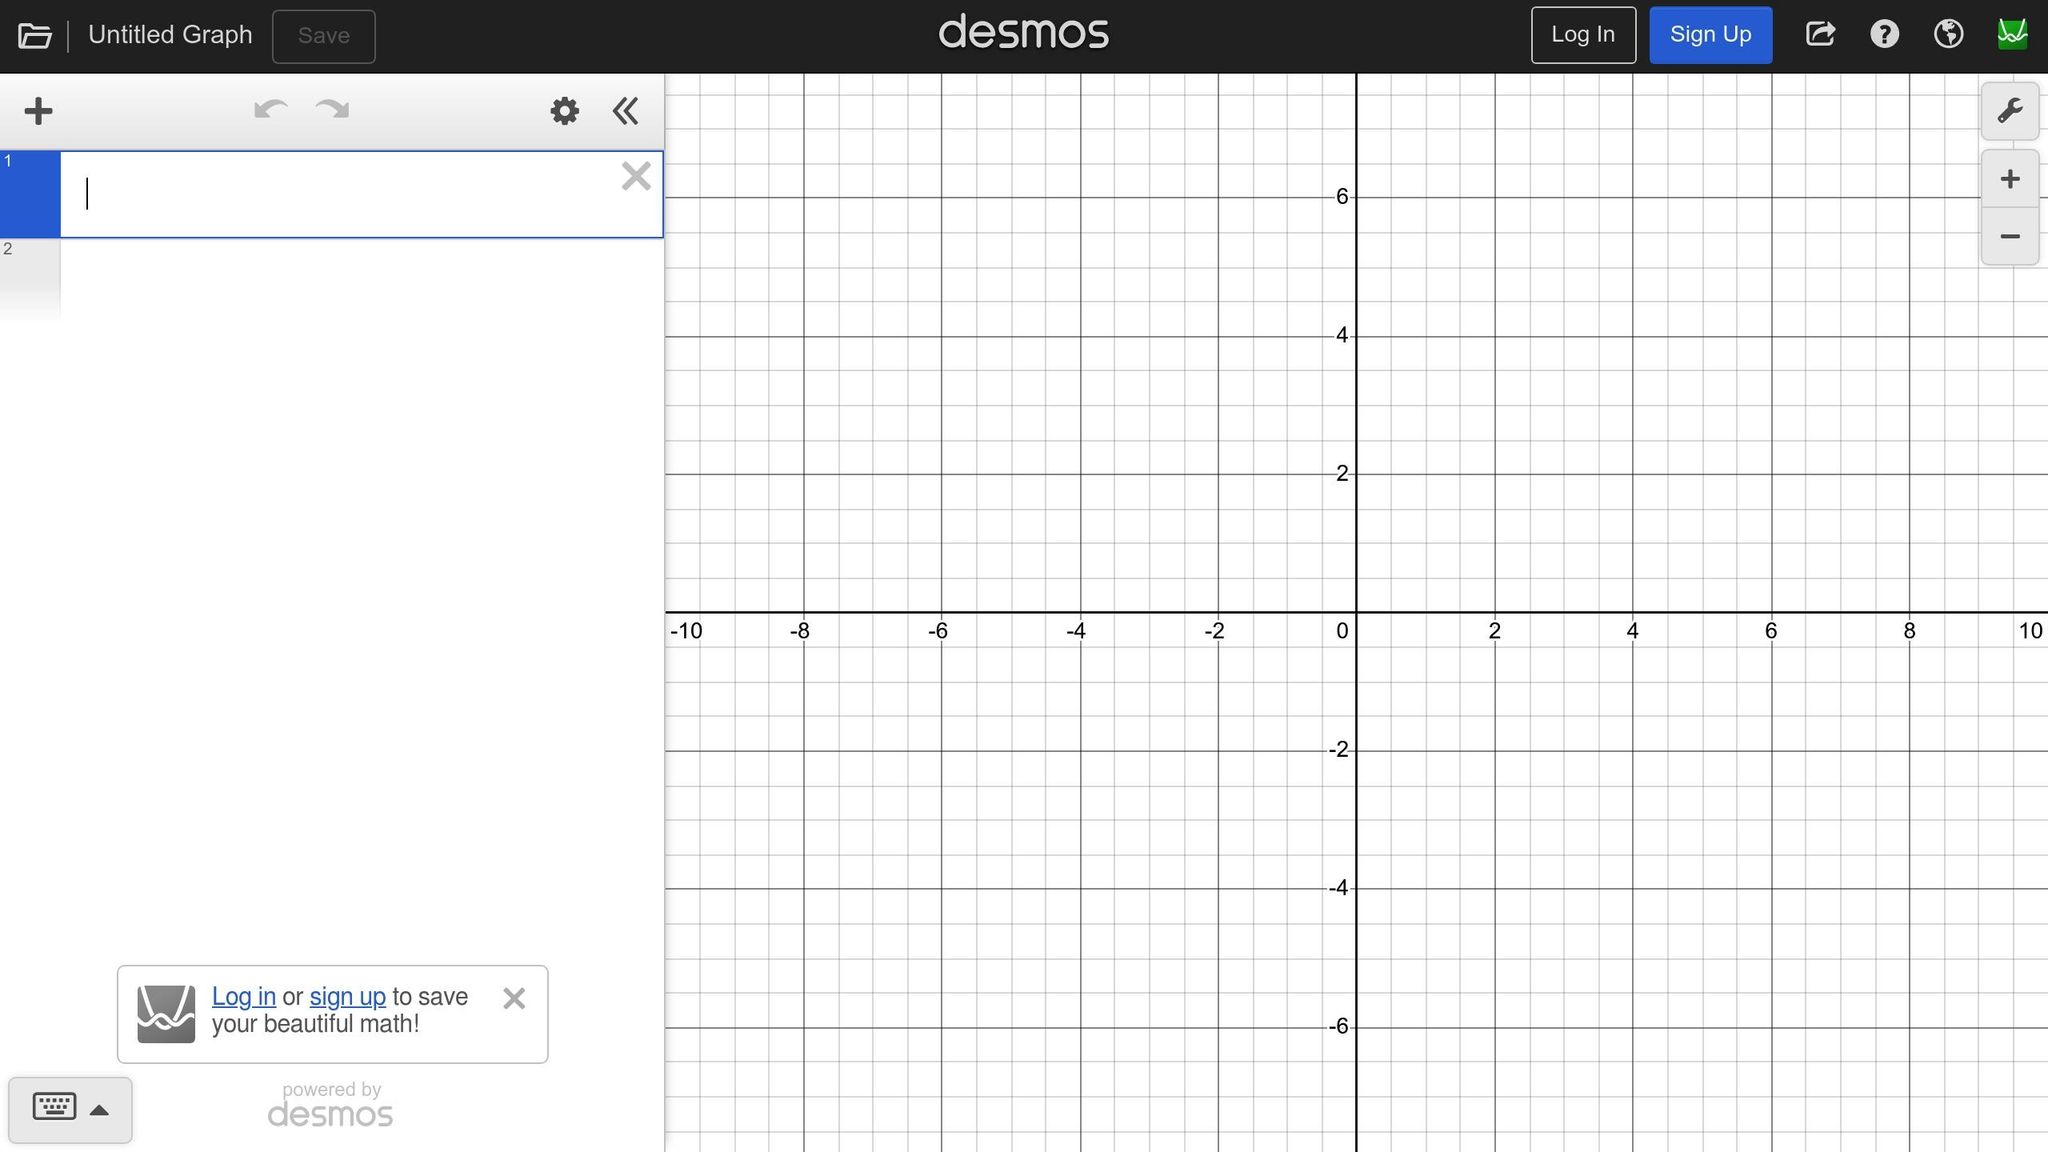
Task: Open the sign up link in the banner
Action: [347, 996]
